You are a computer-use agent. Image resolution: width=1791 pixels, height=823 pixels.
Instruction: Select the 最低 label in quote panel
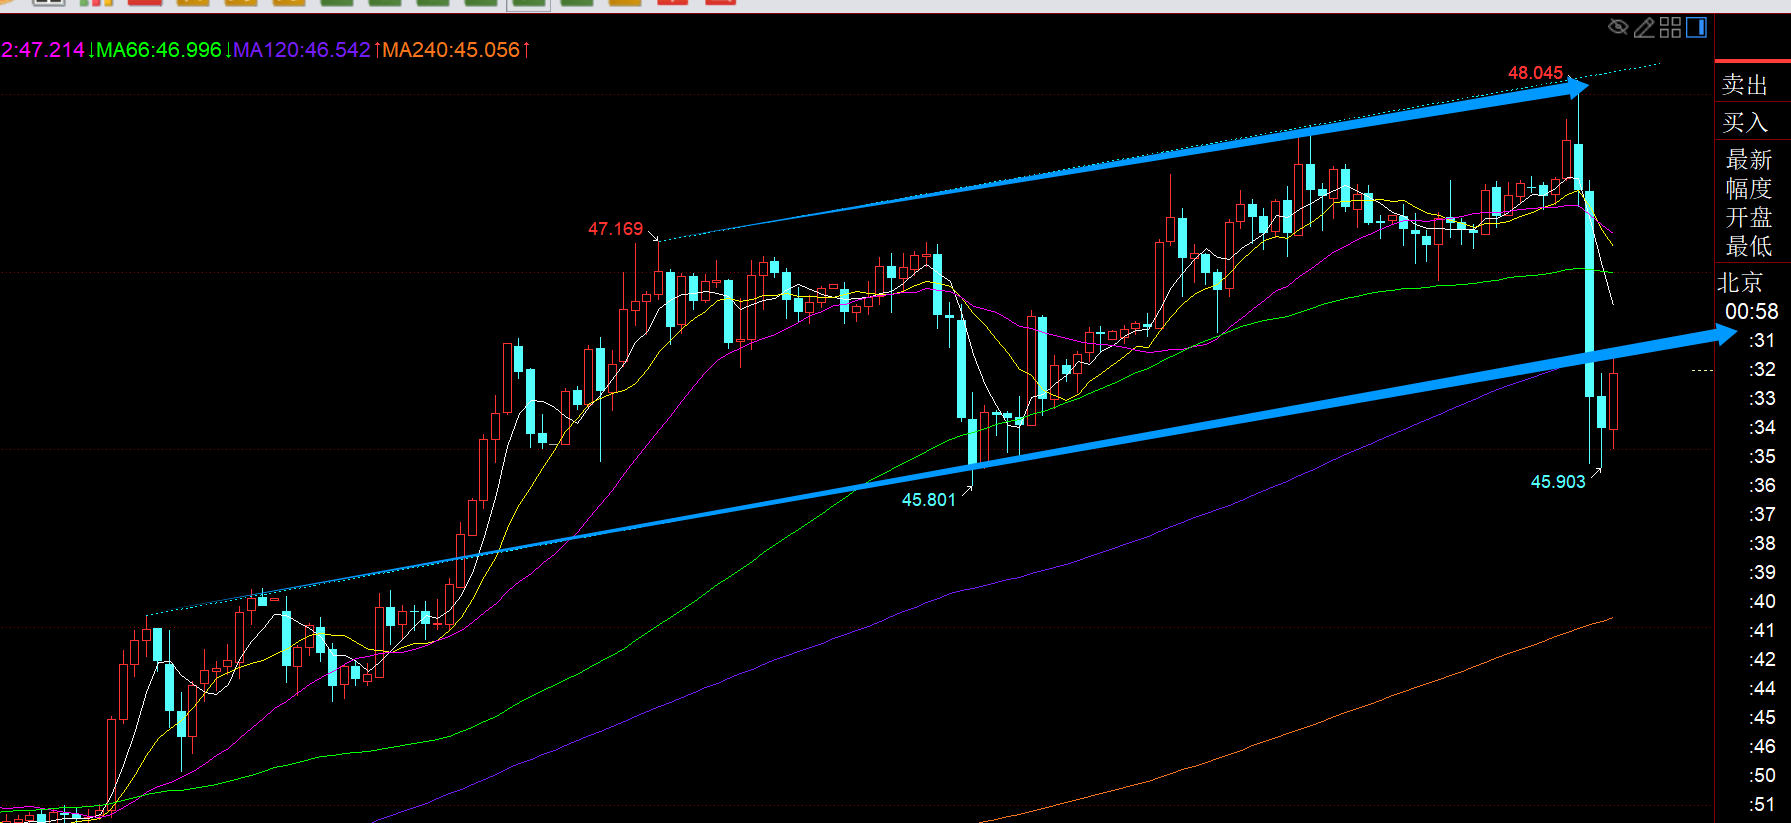(x=1748, y=246)
